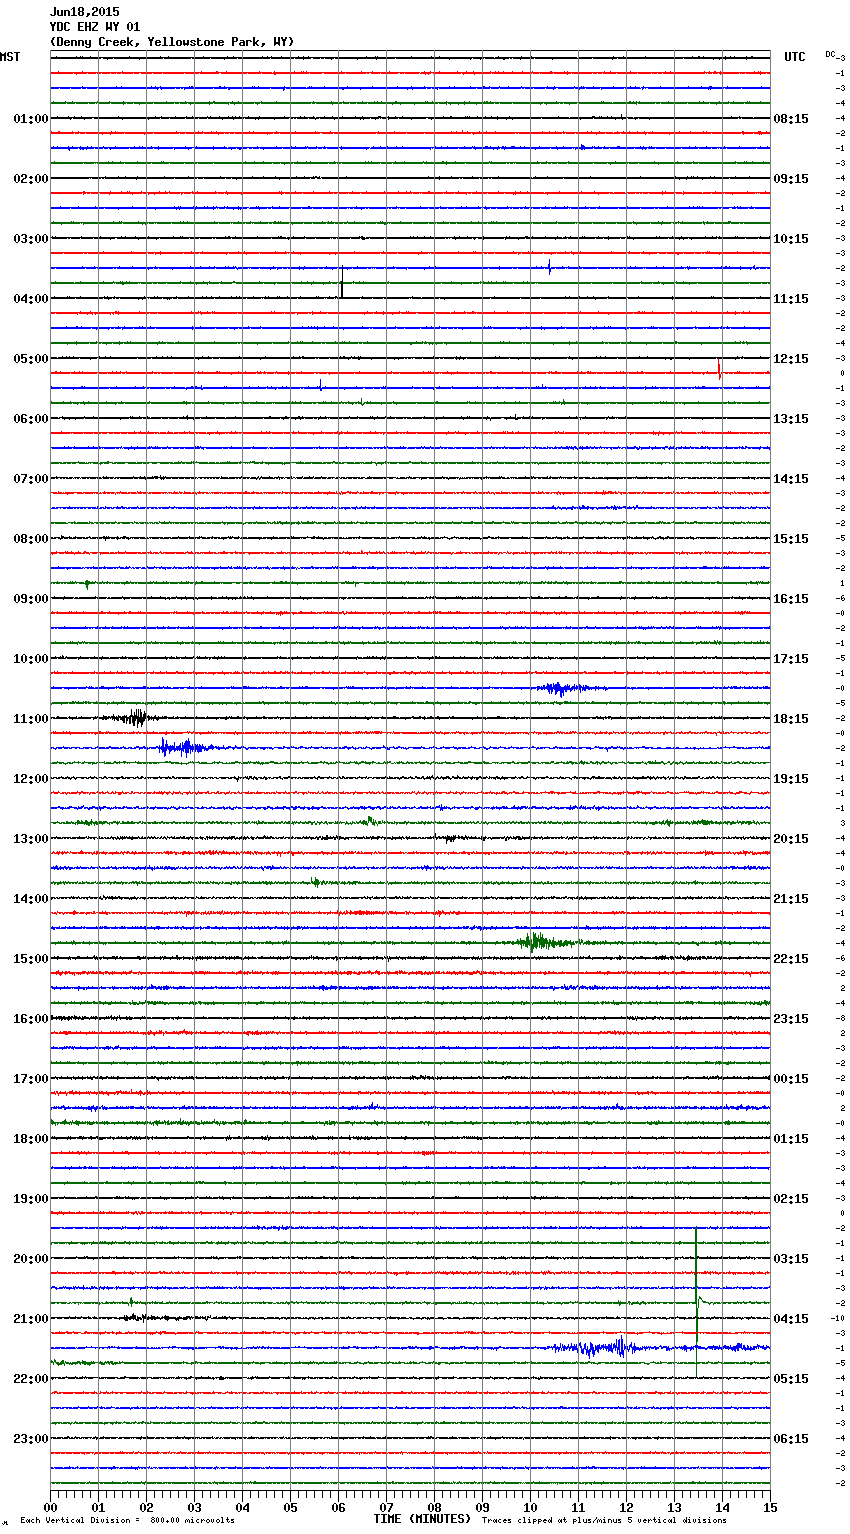Select the 12:00 MST time label
Image resolution: width=850 pixels, height=1534 pixels.
coord(31,779)
